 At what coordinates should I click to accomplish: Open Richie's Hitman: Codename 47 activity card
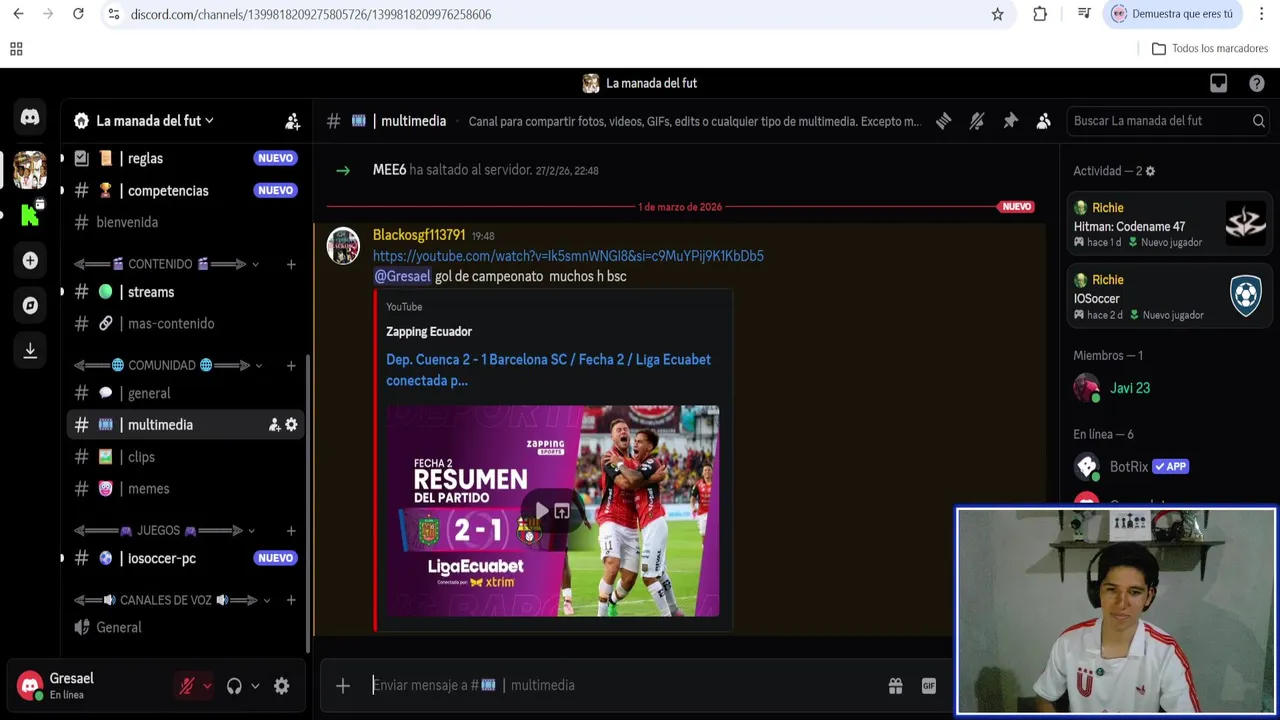tap(1170, 225)
